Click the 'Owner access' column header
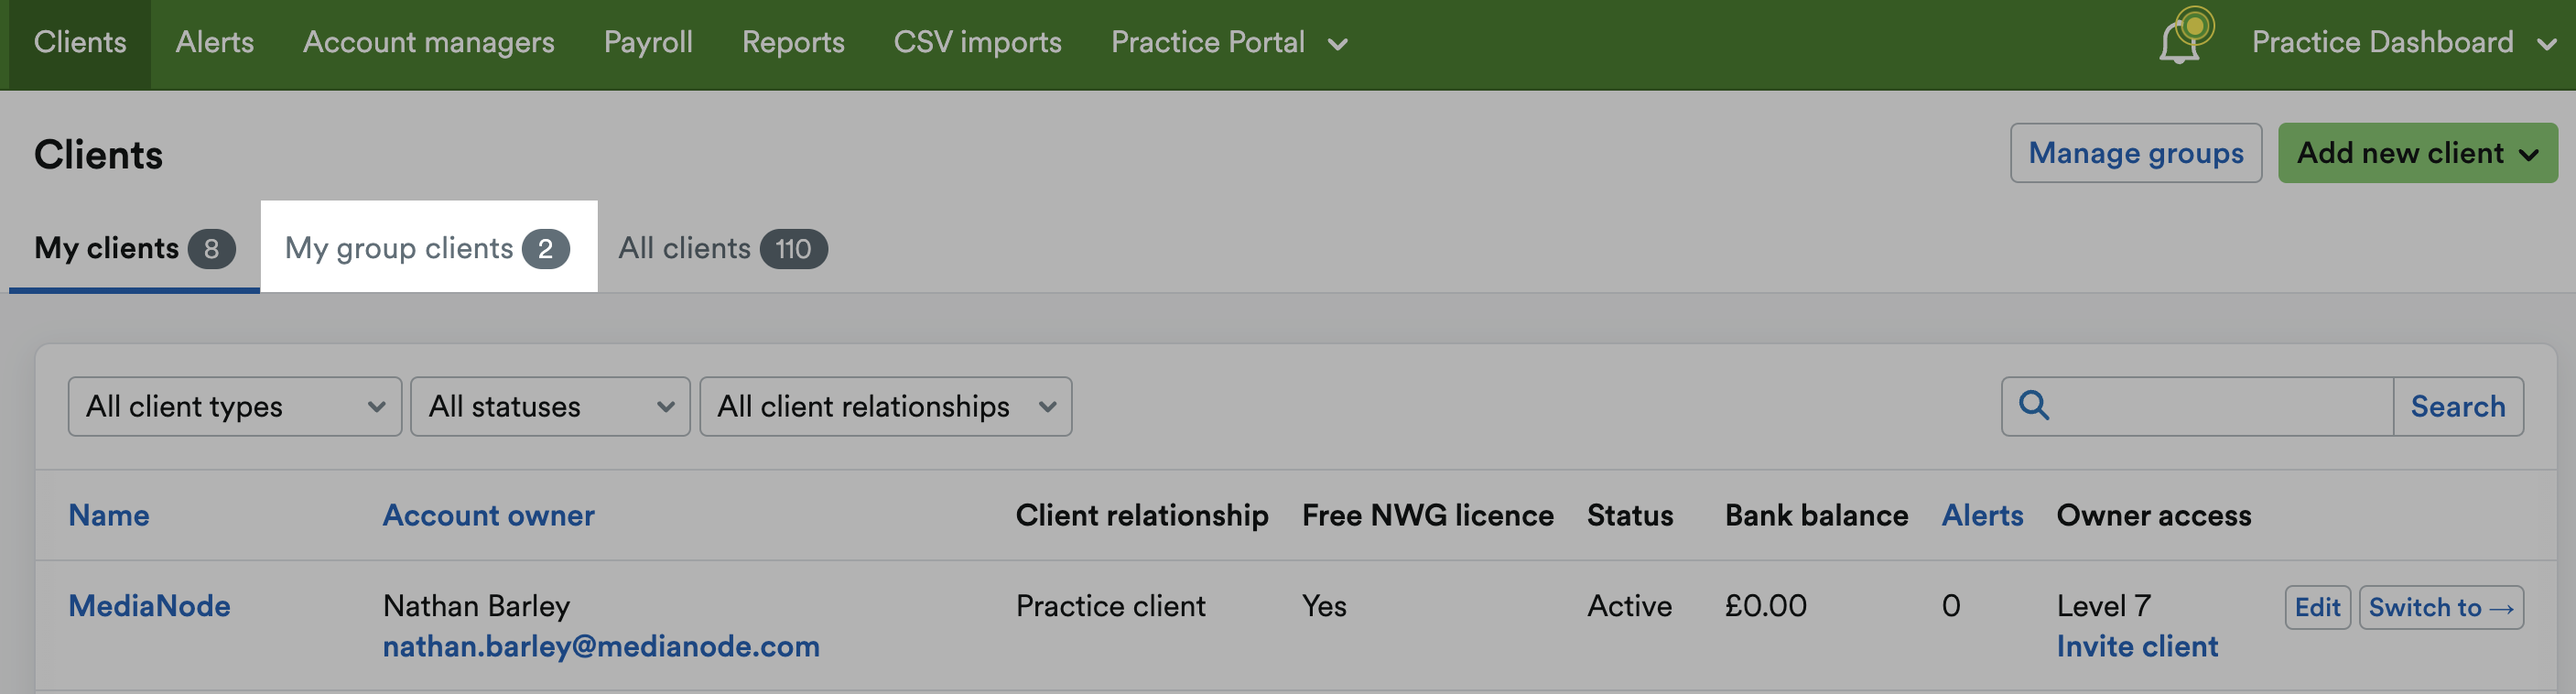The height and width of the screenshot is (694, 2576). tap(2153, 515)
